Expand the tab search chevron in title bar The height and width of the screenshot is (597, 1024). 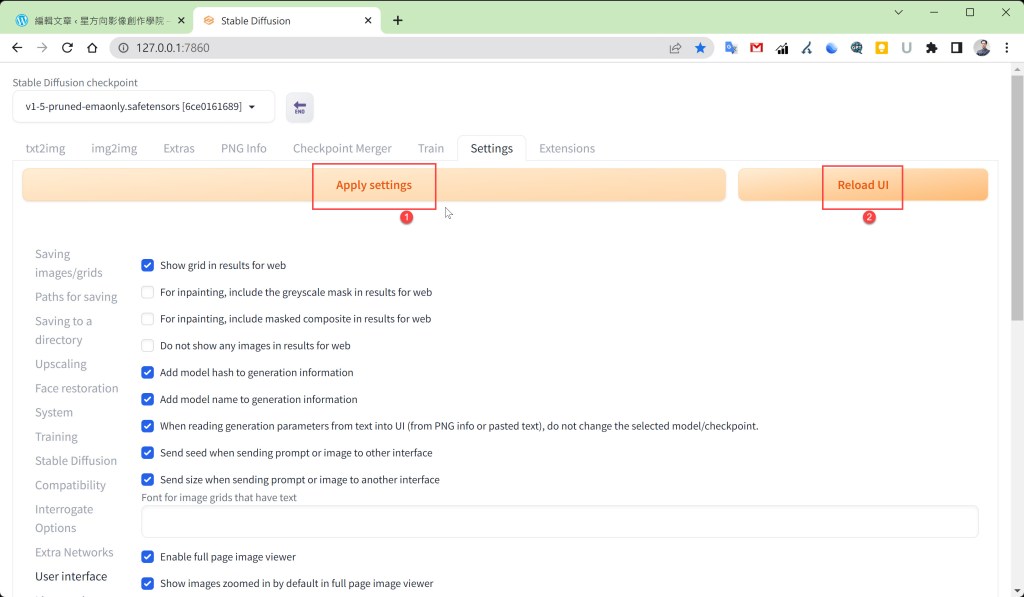click(899, 12)
